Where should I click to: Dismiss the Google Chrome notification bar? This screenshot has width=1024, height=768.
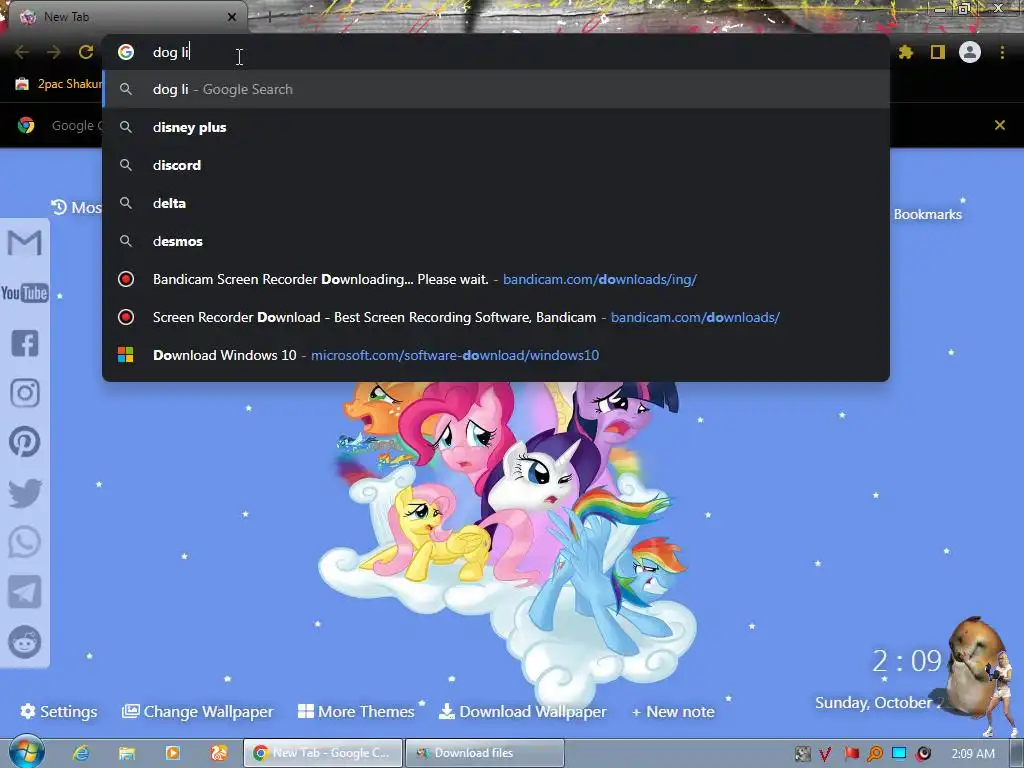pos(1000,125)
